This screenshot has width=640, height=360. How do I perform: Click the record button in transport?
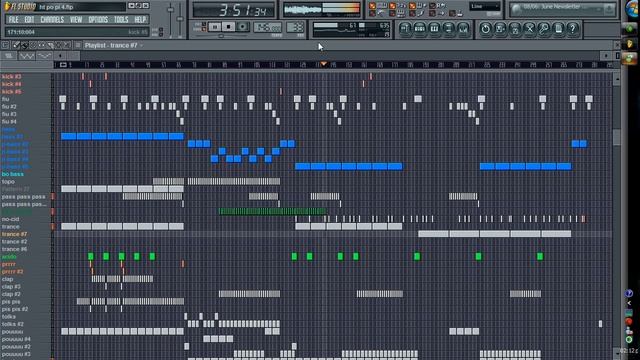pos(243,27)
